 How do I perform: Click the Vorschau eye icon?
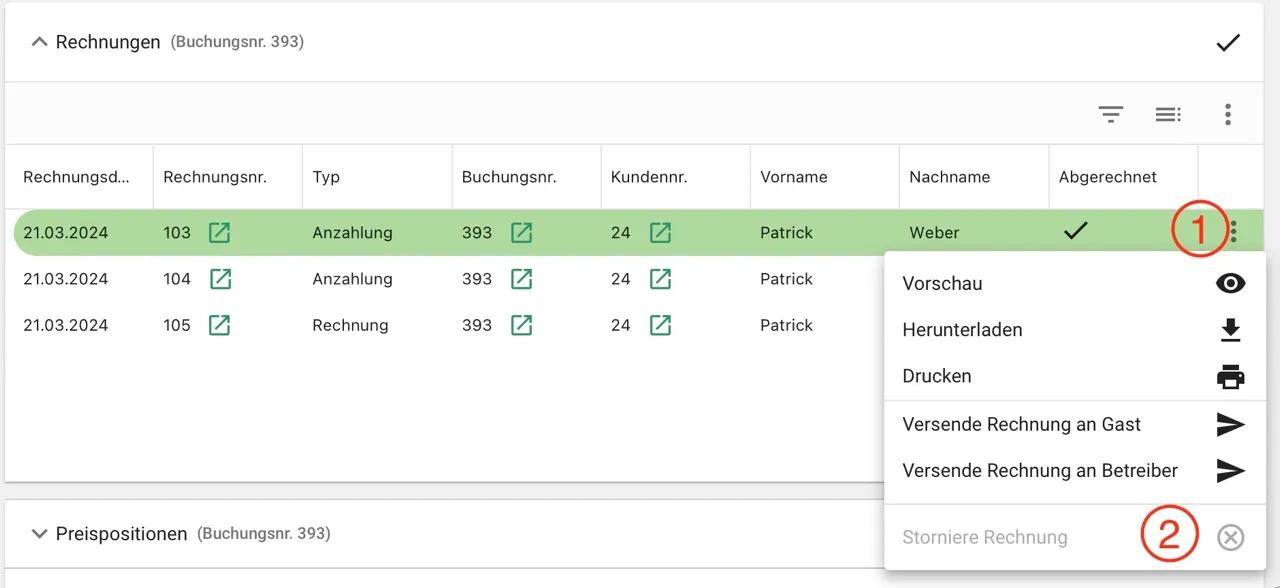1231,284
